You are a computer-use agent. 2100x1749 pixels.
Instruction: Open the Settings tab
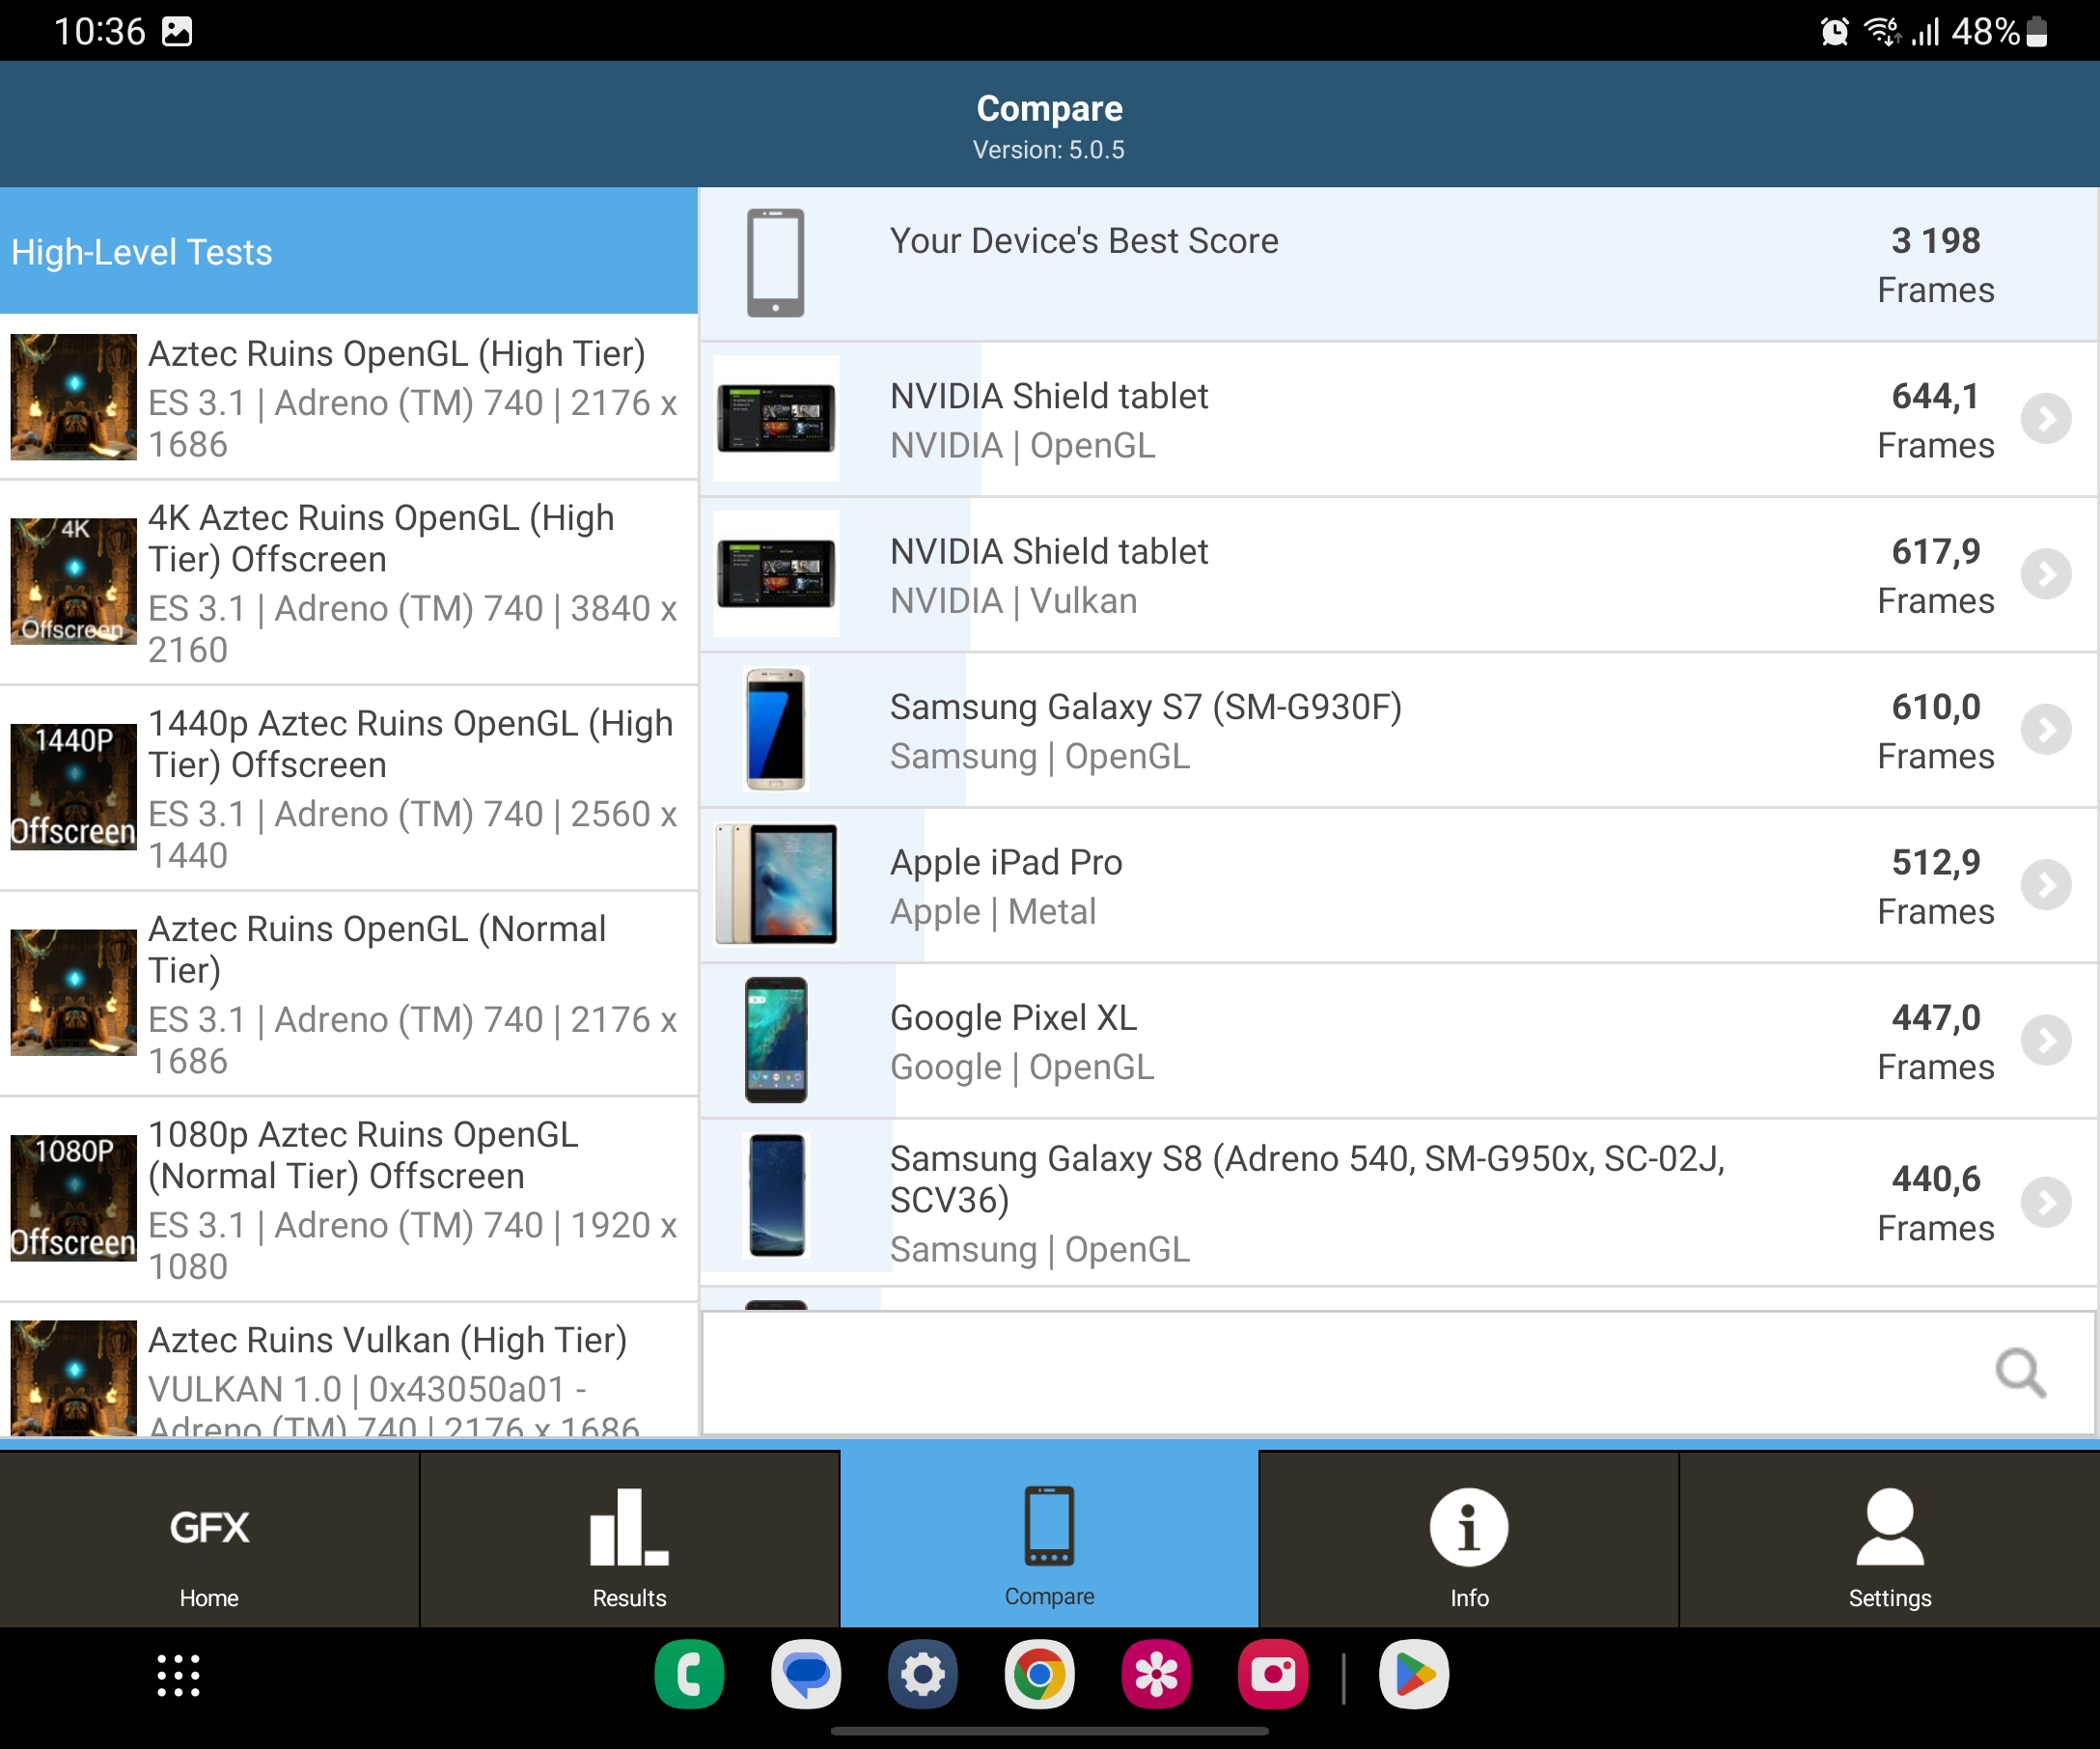point(1889,1541)
